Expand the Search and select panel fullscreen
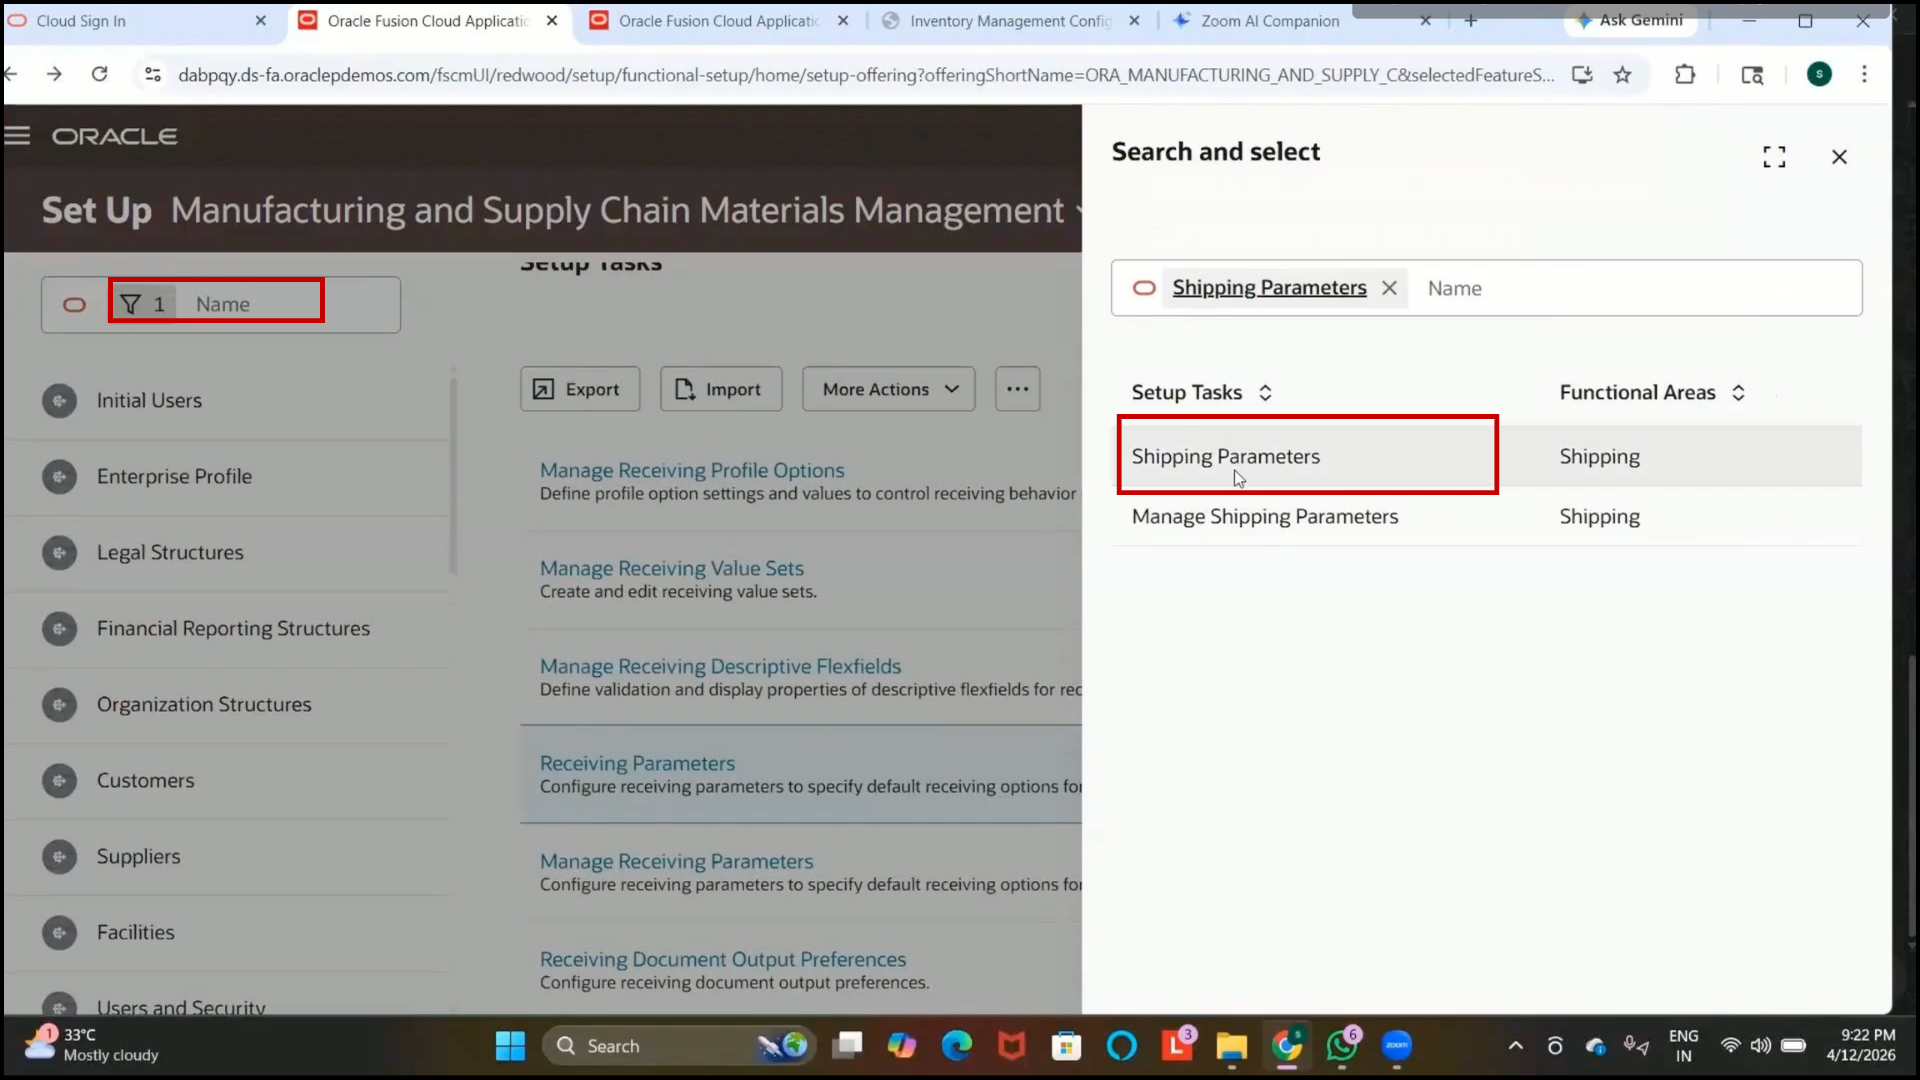This screenshot has height=1080, width=1920. [1774, 157]
